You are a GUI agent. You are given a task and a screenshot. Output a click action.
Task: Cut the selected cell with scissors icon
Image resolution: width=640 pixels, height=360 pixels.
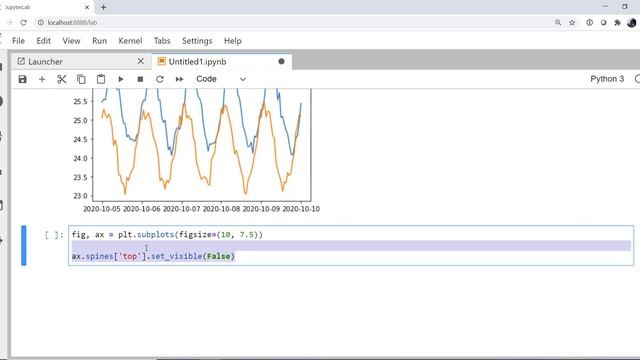(x=62, y=79)
